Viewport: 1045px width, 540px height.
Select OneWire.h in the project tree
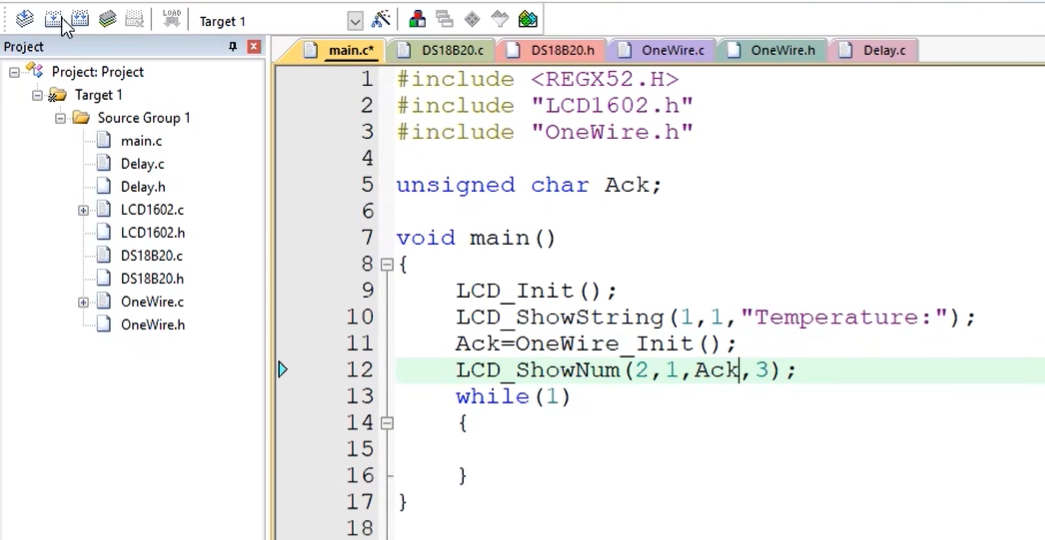pyautogui.click(x=153, y=325)
